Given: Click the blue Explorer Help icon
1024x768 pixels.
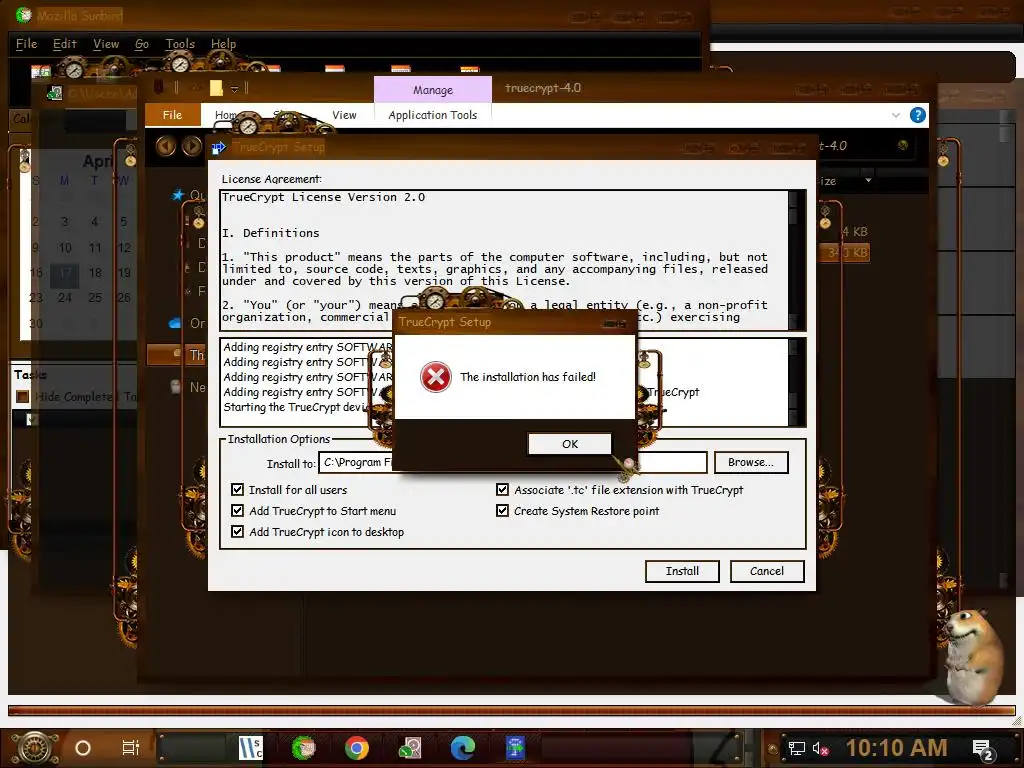Looking at the screenshot, I should point(918,115).
